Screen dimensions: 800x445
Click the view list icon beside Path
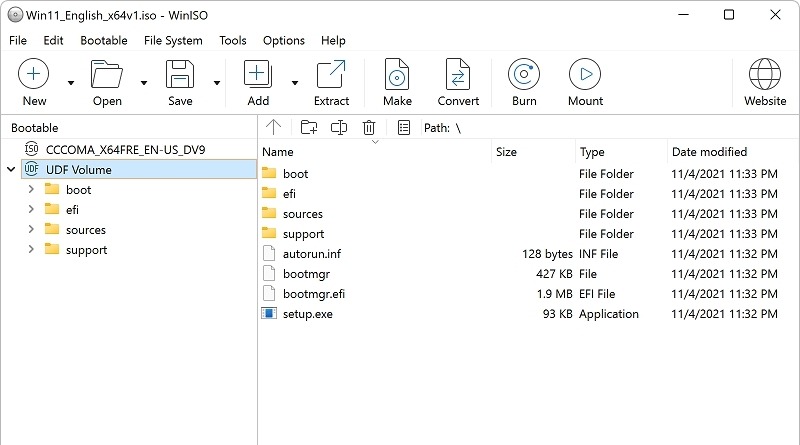click(x=404, y=127)
